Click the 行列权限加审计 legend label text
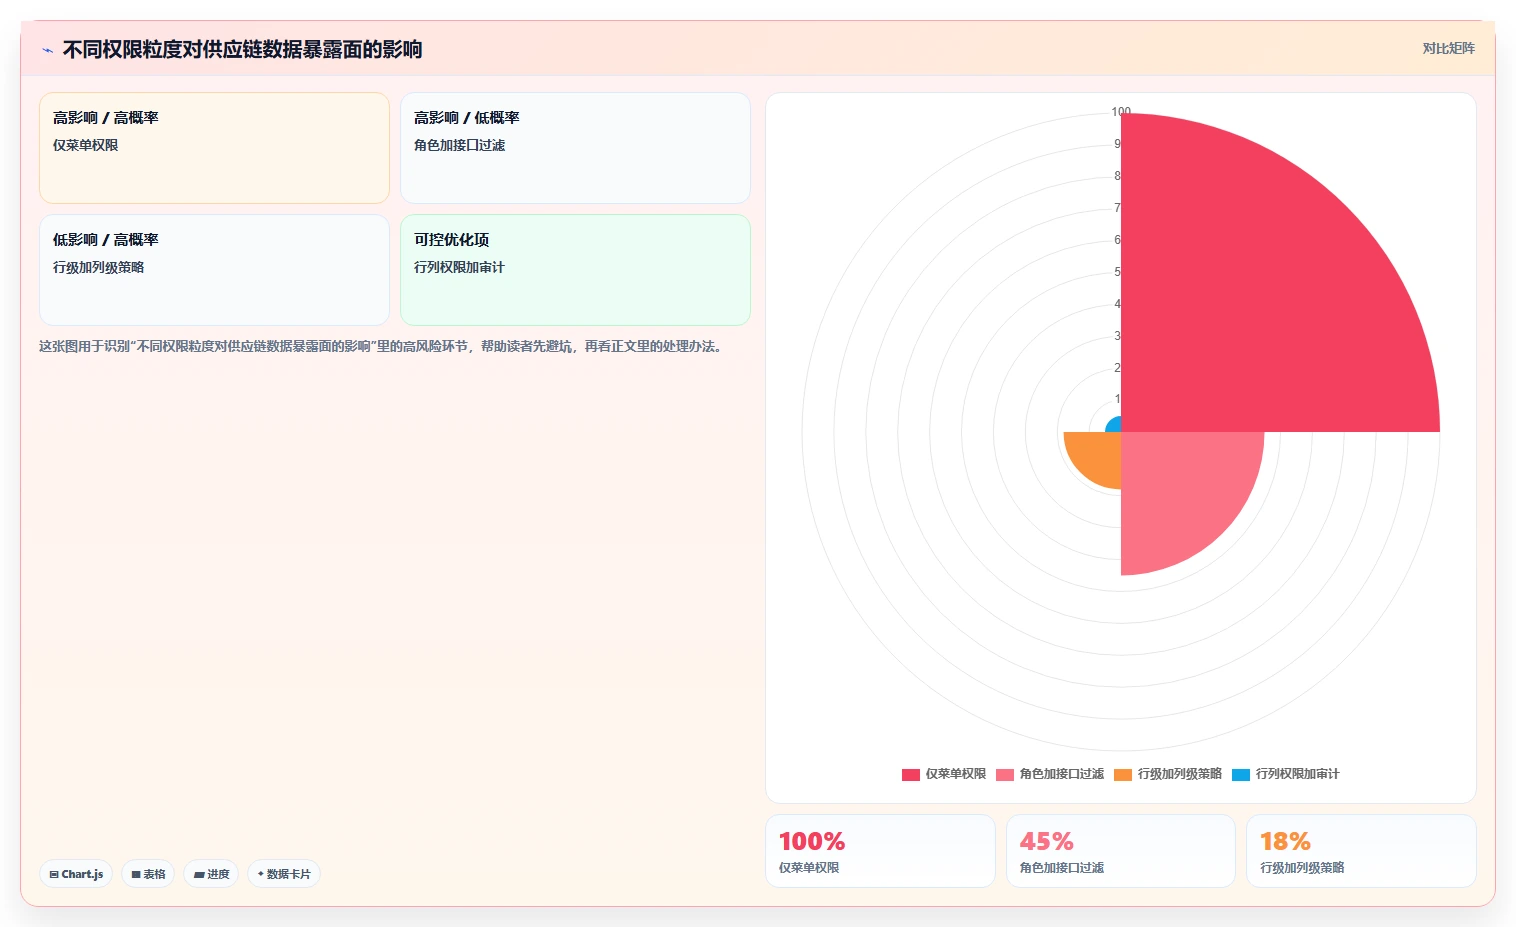Viewport: 1516px width, 927px height. (1297, 774)
